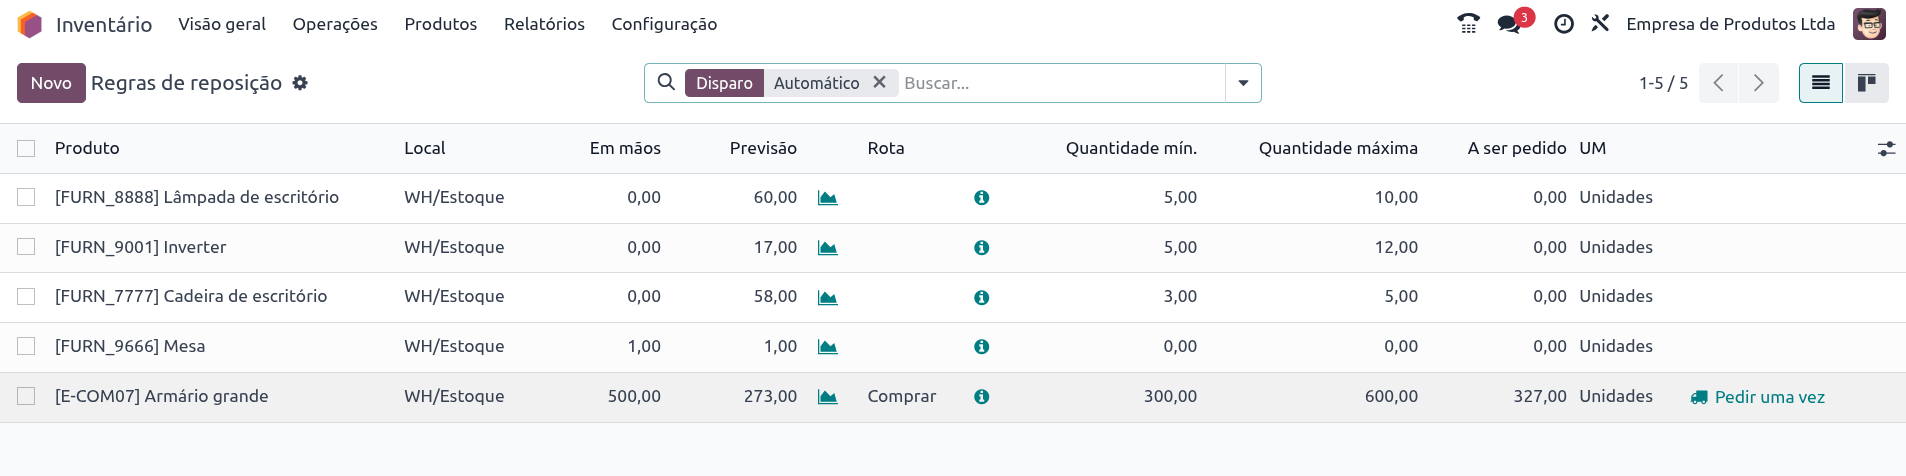Viewport: 1906px width, 476px height.
Task: Open forecast graph for Mesa row
Action: tap(827, 347)
